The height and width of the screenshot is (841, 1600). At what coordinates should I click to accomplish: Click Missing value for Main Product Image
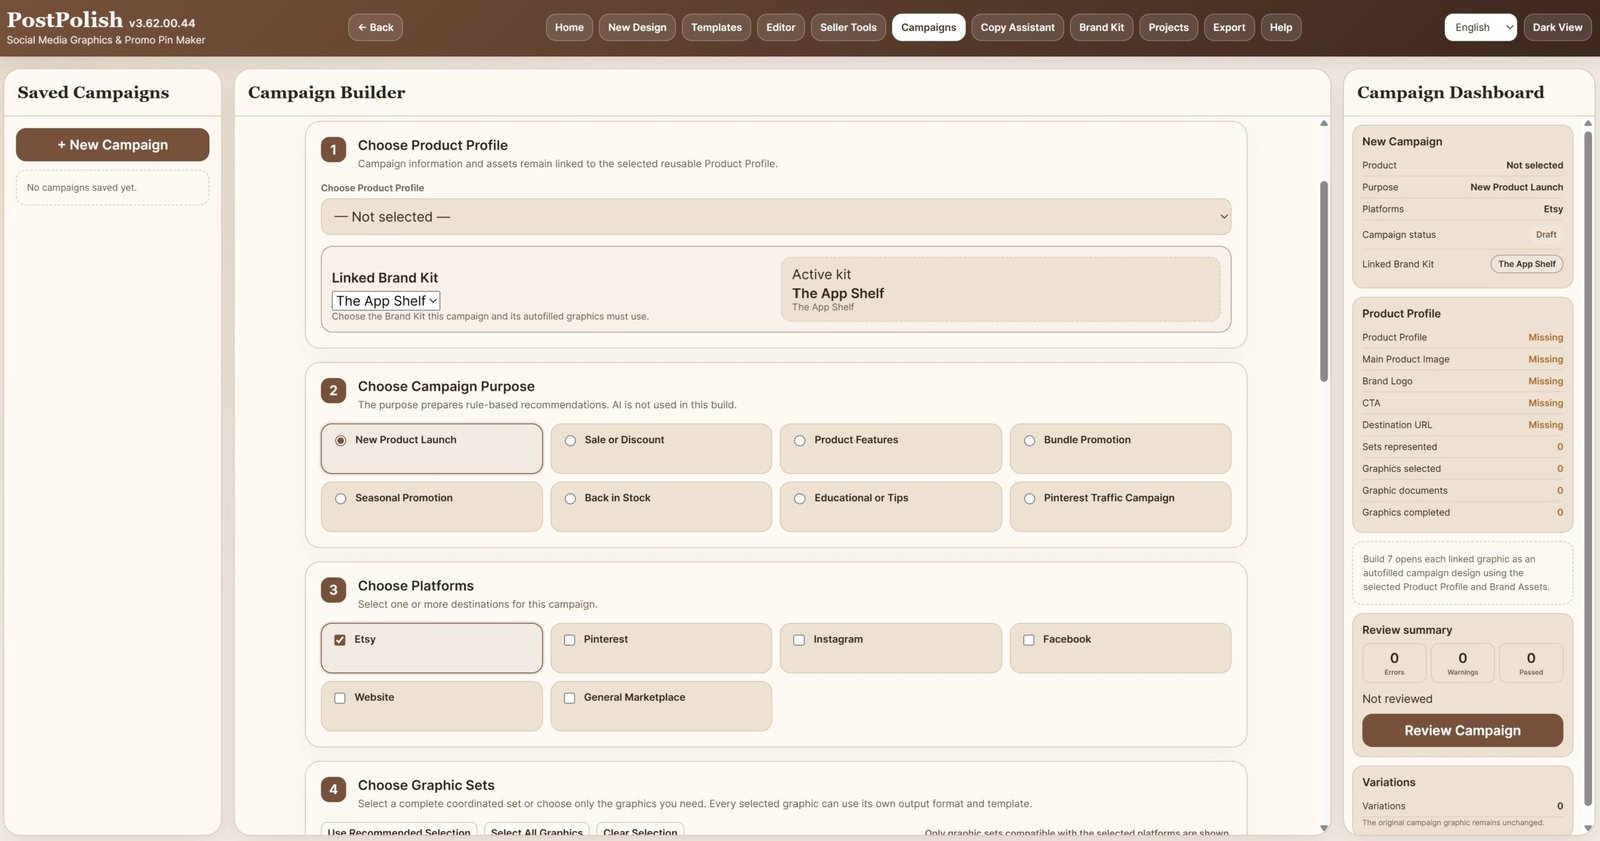pyautogui.click(x=1545, y=359)
